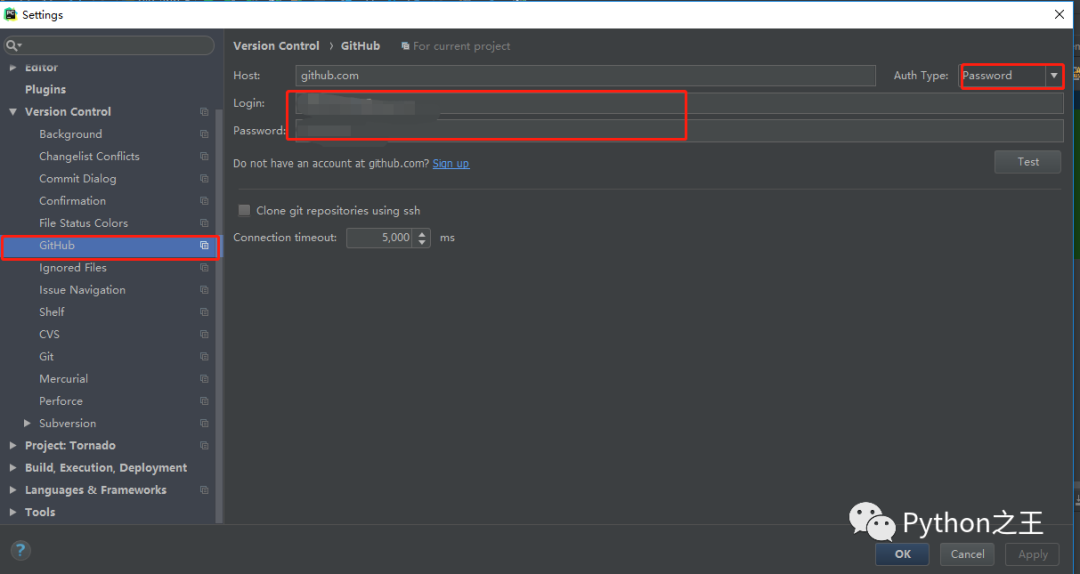The height and width of the screenshot is (574, 1080).
Task: Close the Settings dialog
Action: [1059, 14]
